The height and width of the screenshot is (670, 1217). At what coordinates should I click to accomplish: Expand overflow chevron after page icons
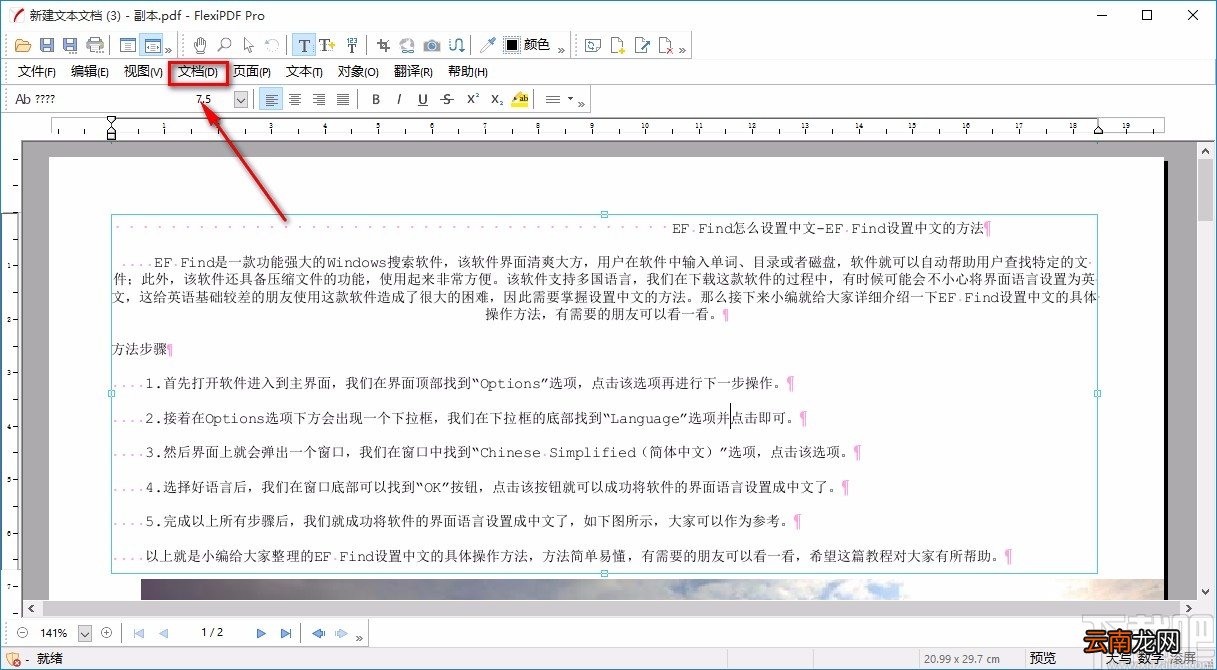click(x=683, y=49)
